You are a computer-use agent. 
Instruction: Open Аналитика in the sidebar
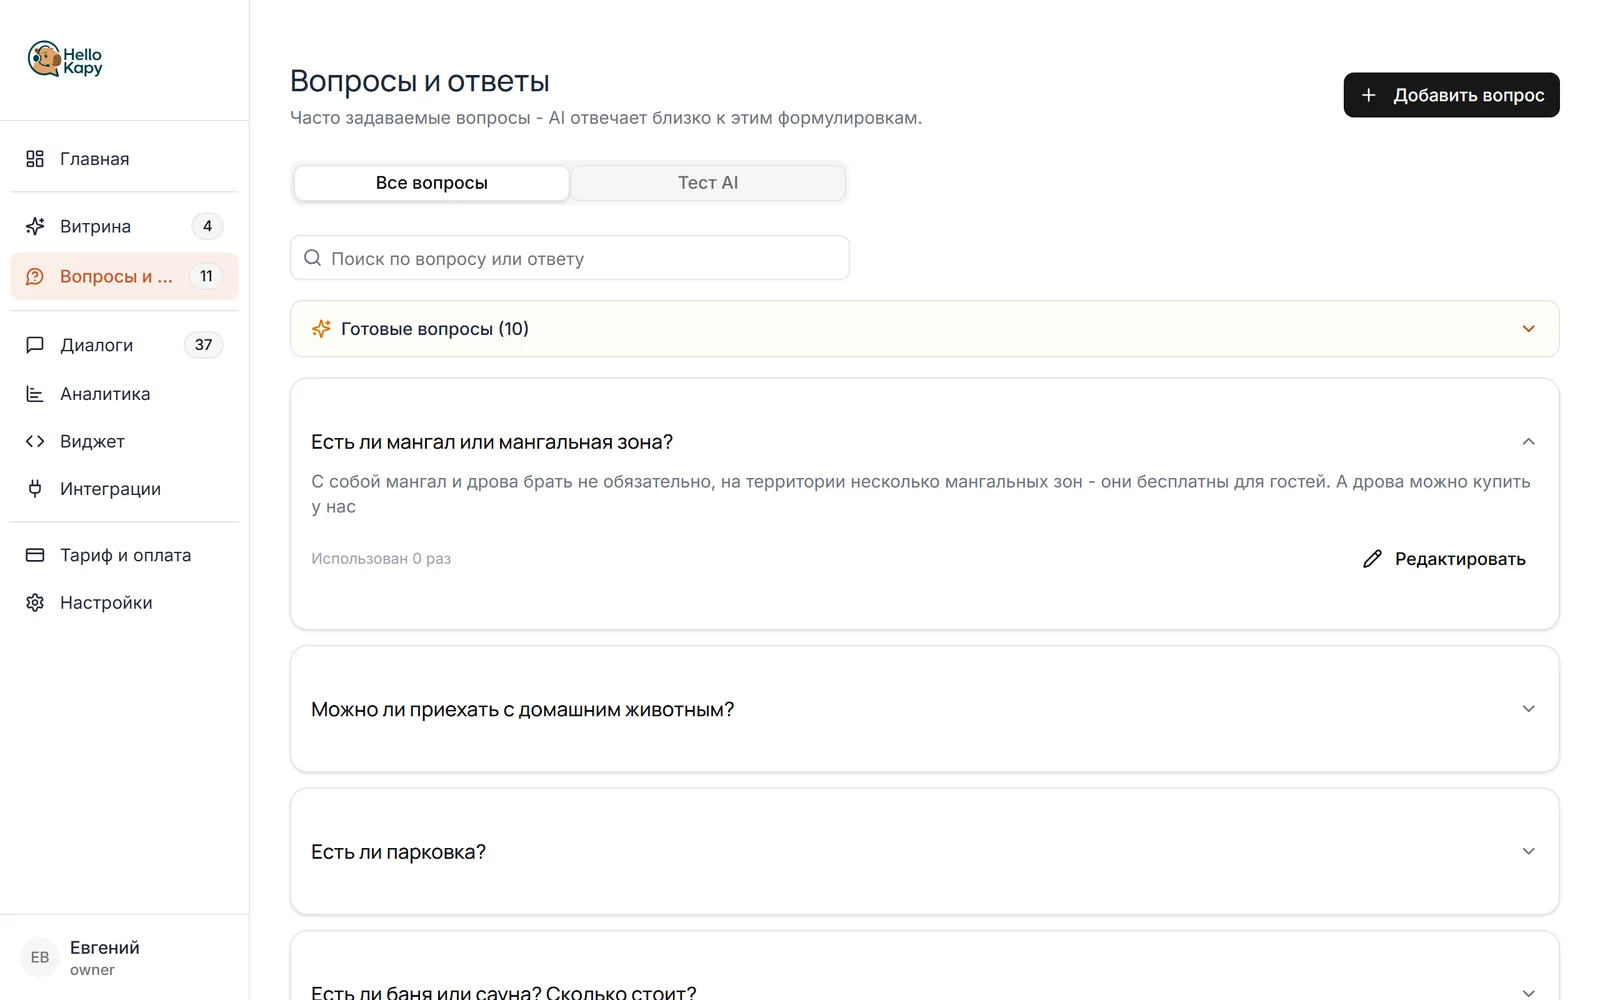pyautogui.click(x=124, y=394)
